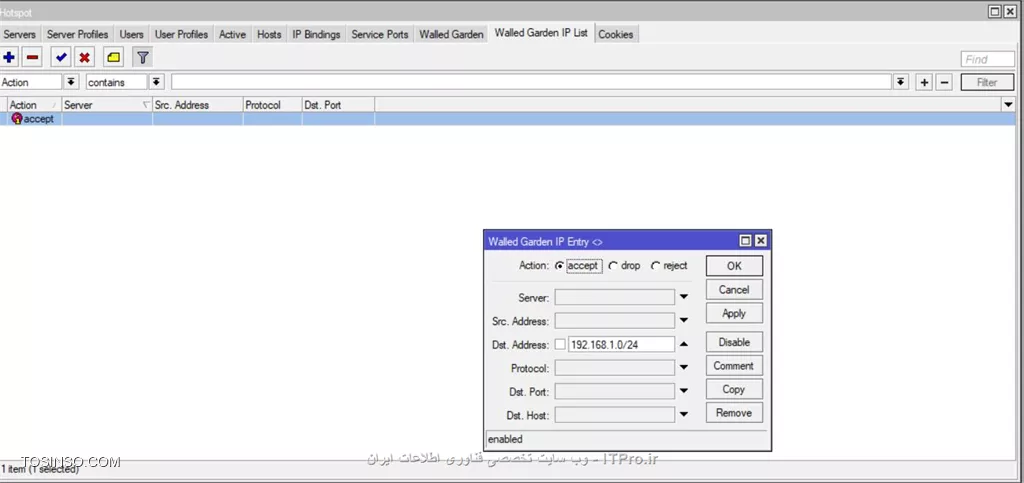Click the Copy button
The height and width of the screenshot is (483, 1024).
coord(734,389)
